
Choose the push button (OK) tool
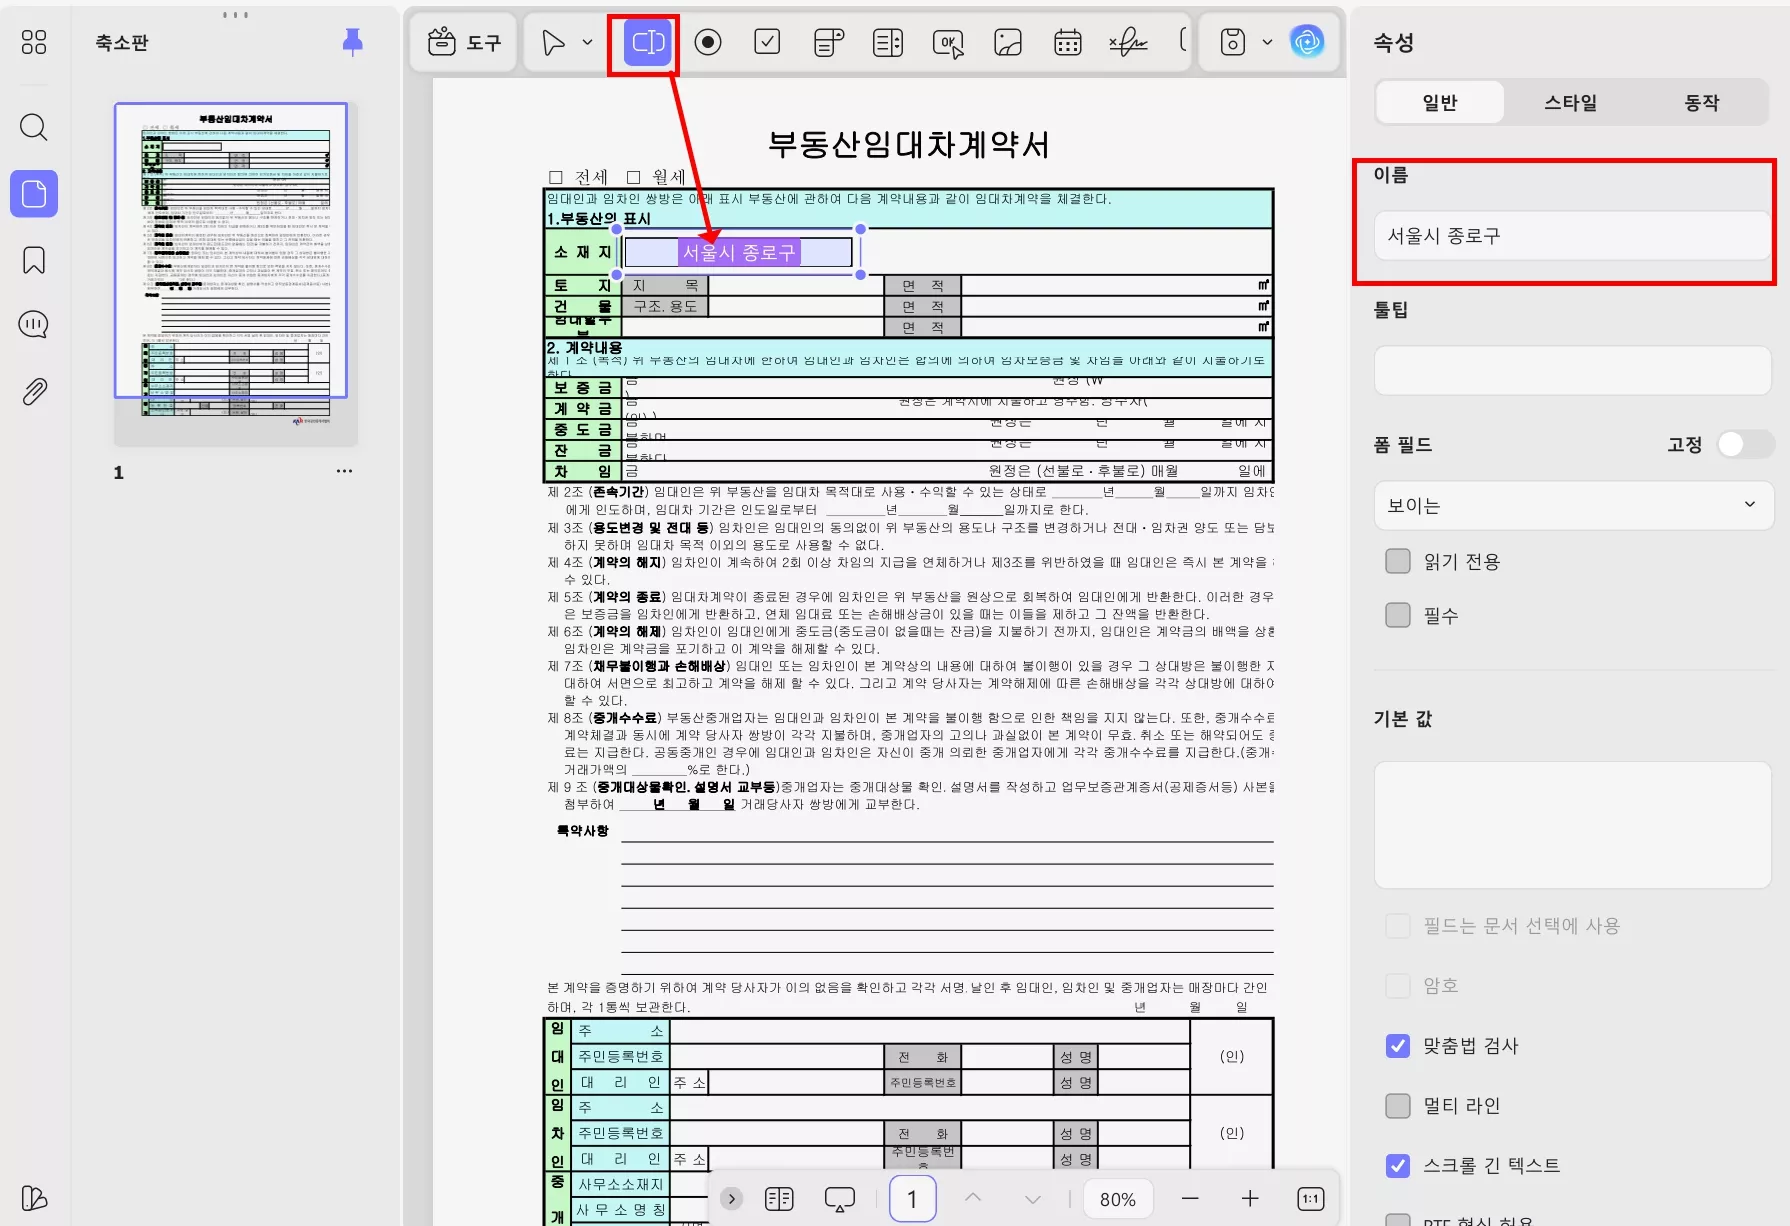947,42
